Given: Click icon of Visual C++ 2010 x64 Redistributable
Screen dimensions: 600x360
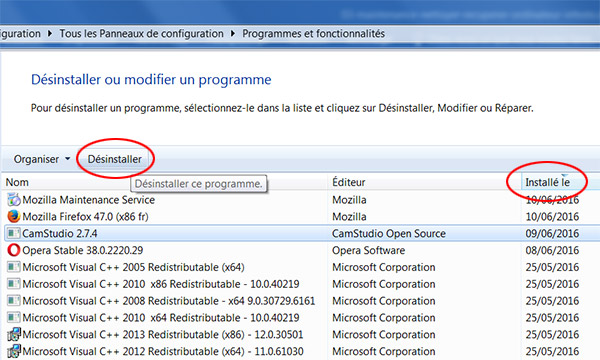Looking at the screenshot, I should (x=14, y=318).
